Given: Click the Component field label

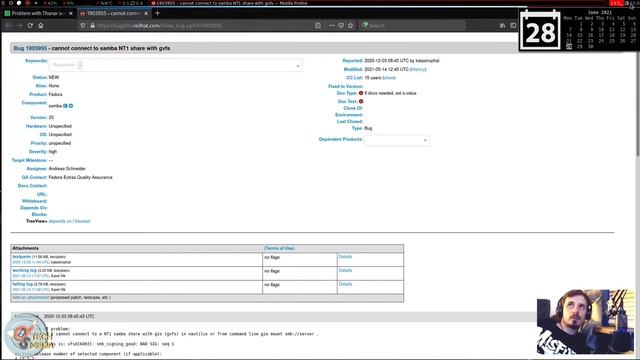Looking at the screenshot, I should tap(35, 103).
